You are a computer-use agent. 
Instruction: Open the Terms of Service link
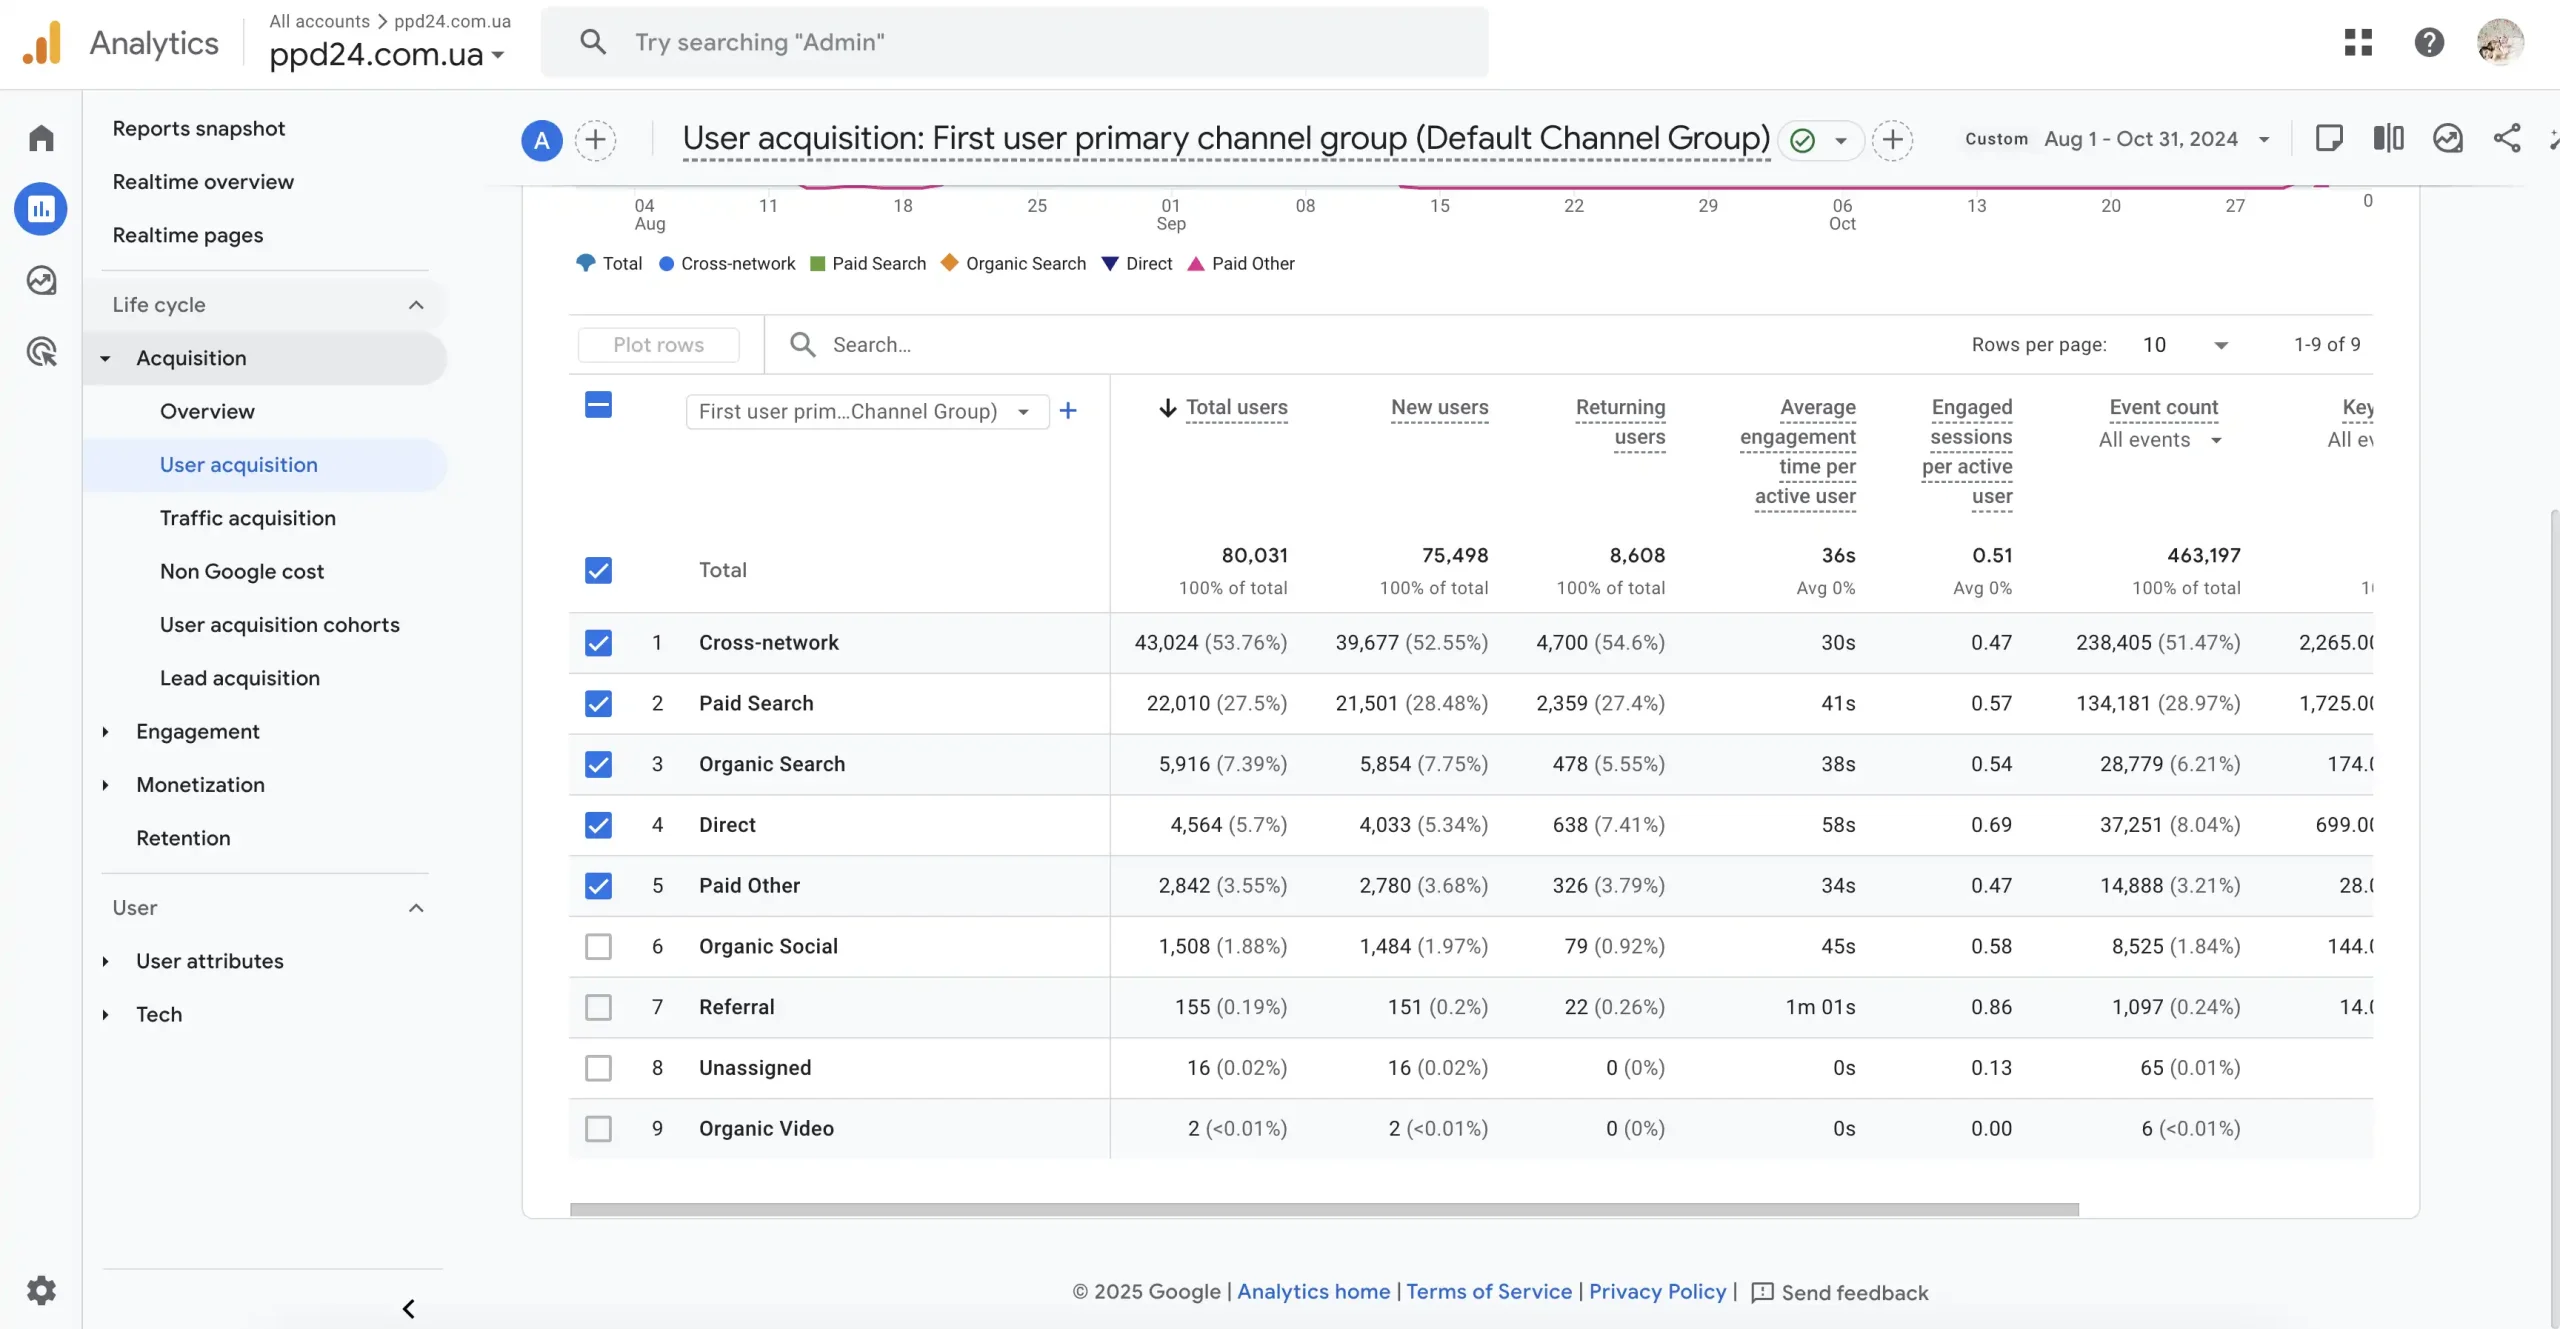[1489, 1291]
